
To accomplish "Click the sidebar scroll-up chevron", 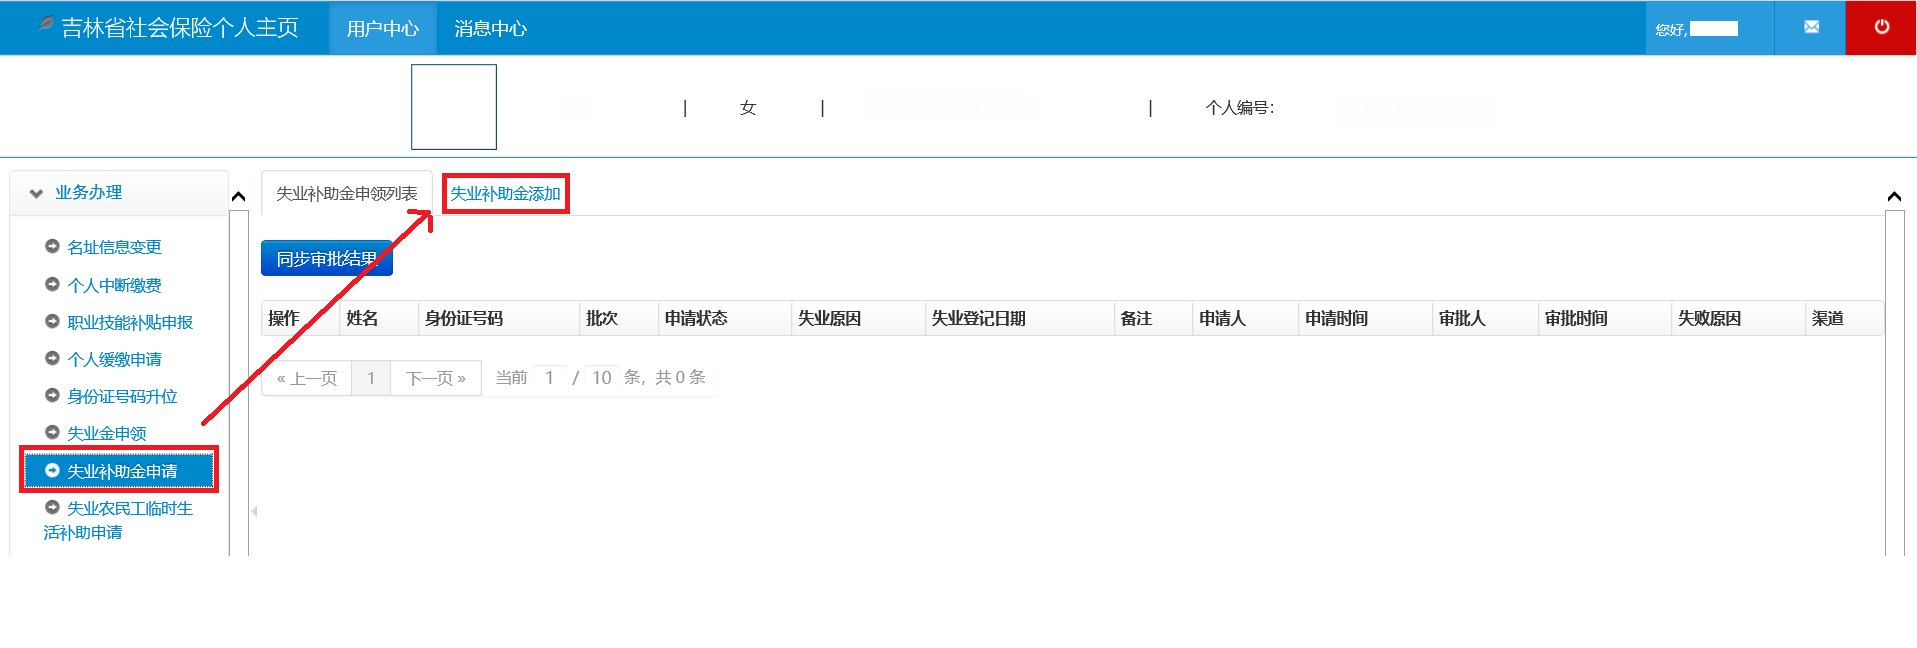I will [238, 196].
